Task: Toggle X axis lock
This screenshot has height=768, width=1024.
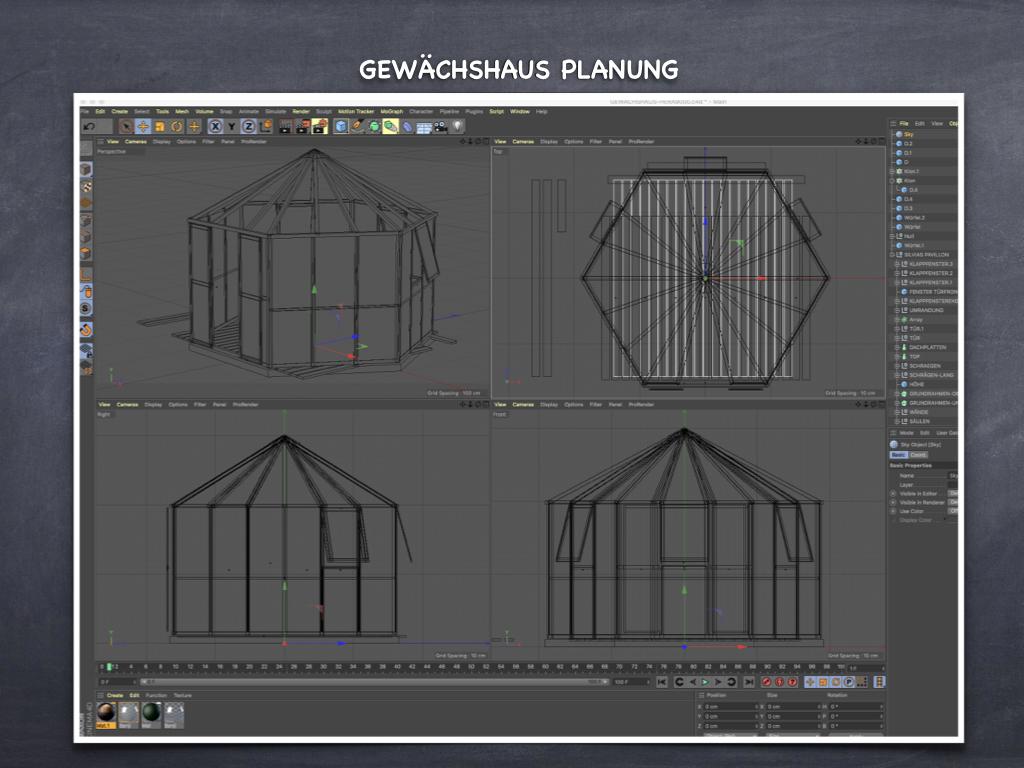Action: point(214,126)
